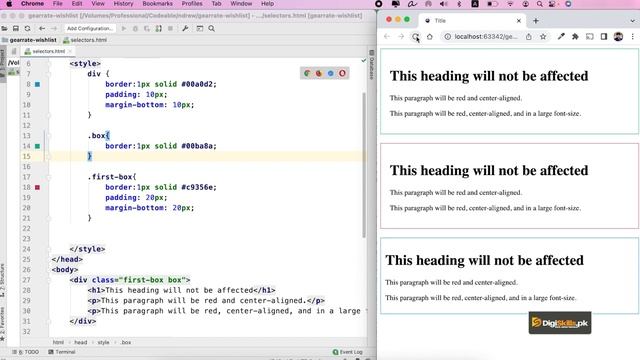This screenshot has height=360, width=640.
Task: Click the volume icon in menu bar
Action: coord(444,4)
